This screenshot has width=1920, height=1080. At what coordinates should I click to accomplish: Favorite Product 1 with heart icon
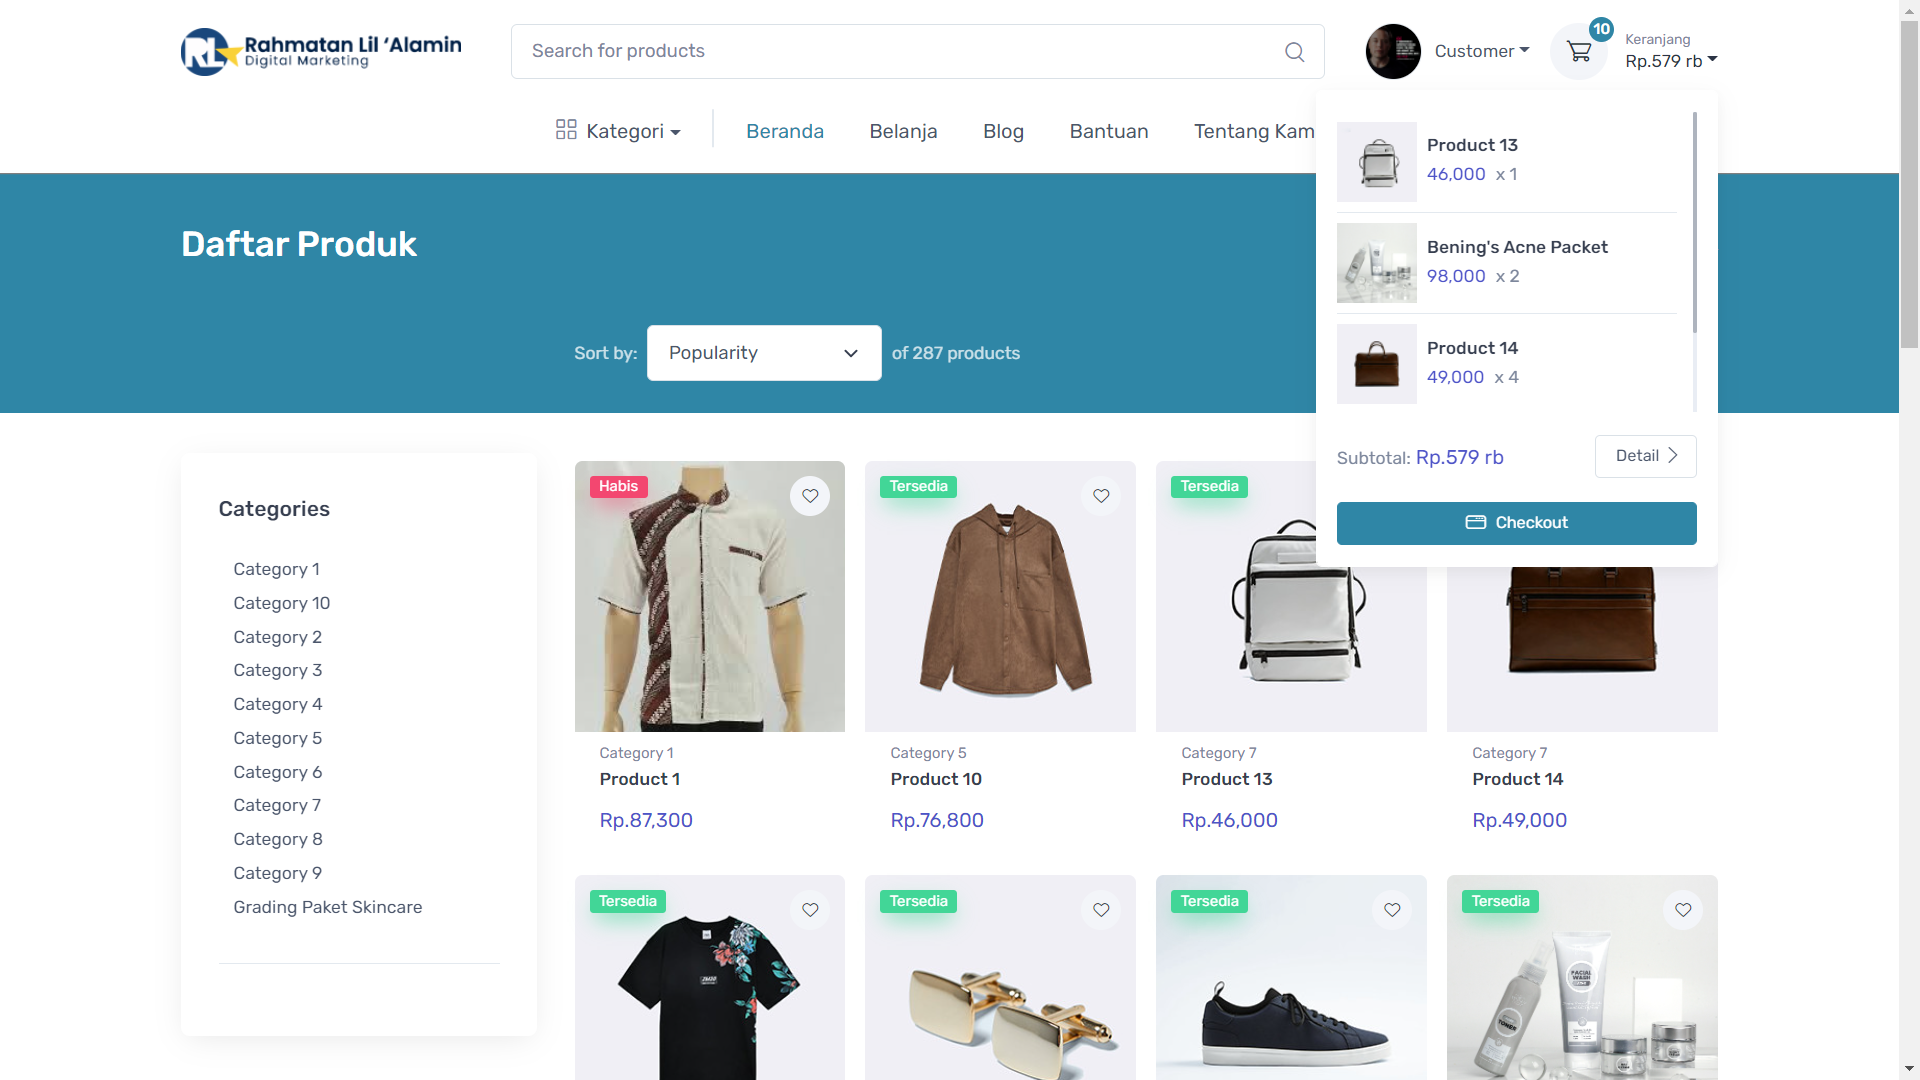810,496
